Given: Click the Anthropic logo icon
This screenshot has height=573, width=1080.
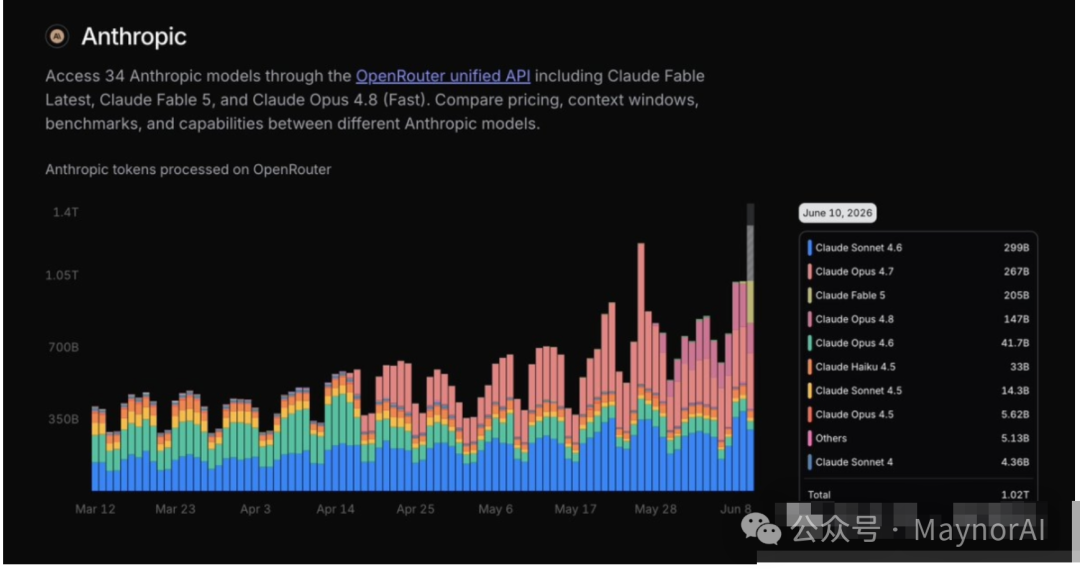Looking at the screenshot, I should (57, 36).
